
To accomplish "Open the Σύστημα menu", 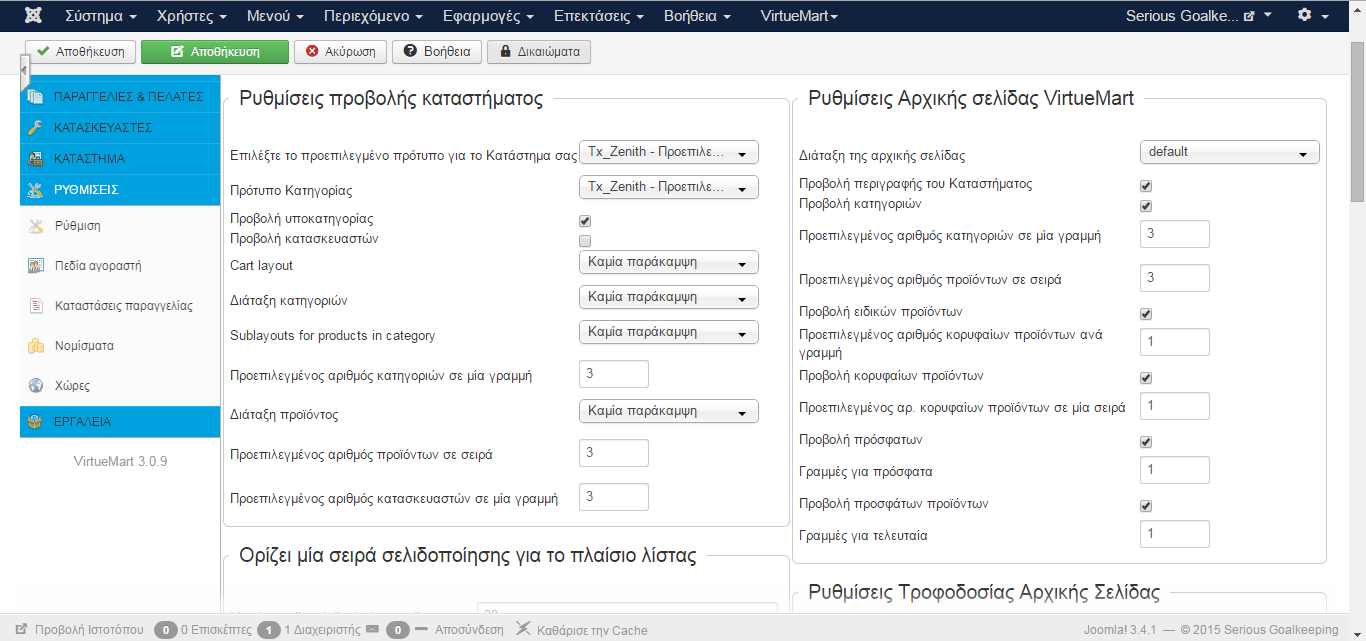I will point(101,16).
